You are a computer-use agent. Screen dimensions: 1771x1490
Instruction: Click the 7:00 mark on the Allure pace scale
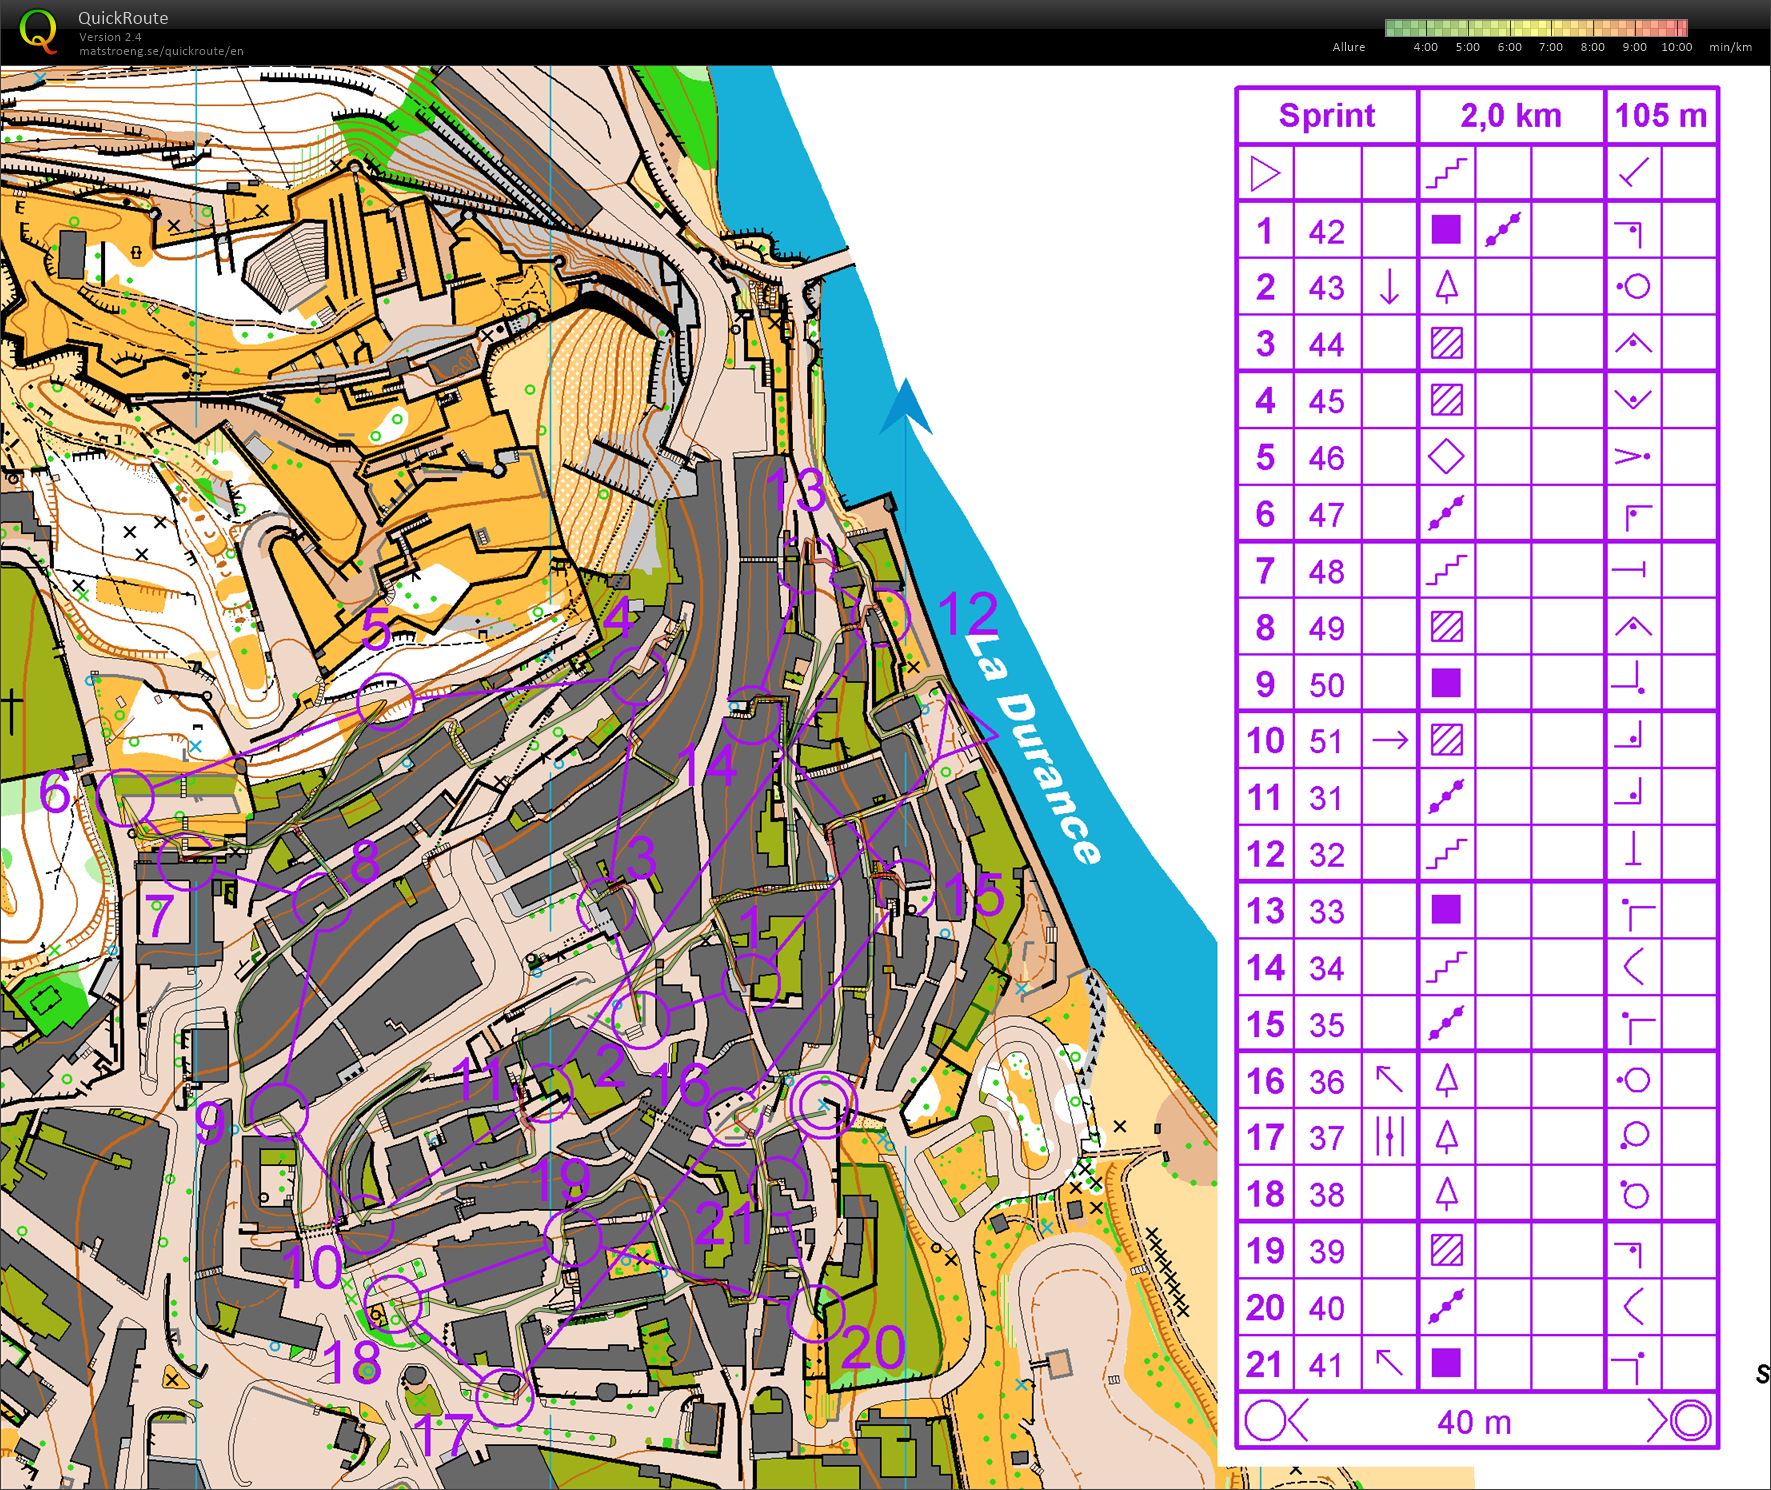(x=1551, y=47)
